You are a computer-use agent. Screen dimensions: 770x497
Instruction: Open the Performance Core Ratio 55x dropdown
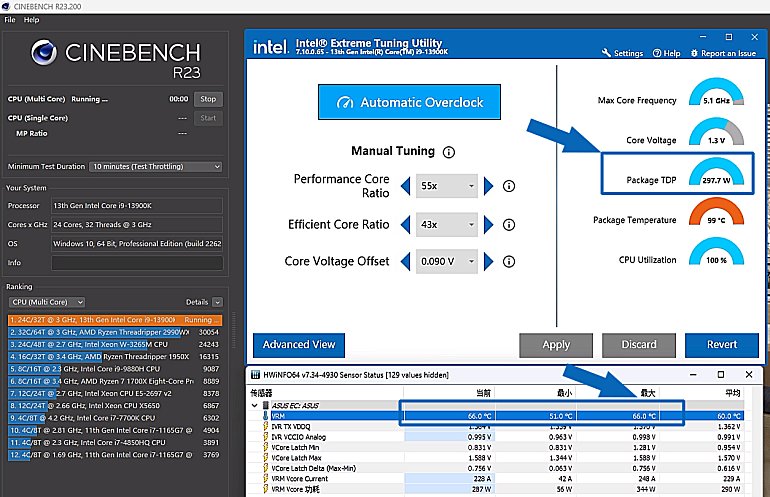pos(448,186)
